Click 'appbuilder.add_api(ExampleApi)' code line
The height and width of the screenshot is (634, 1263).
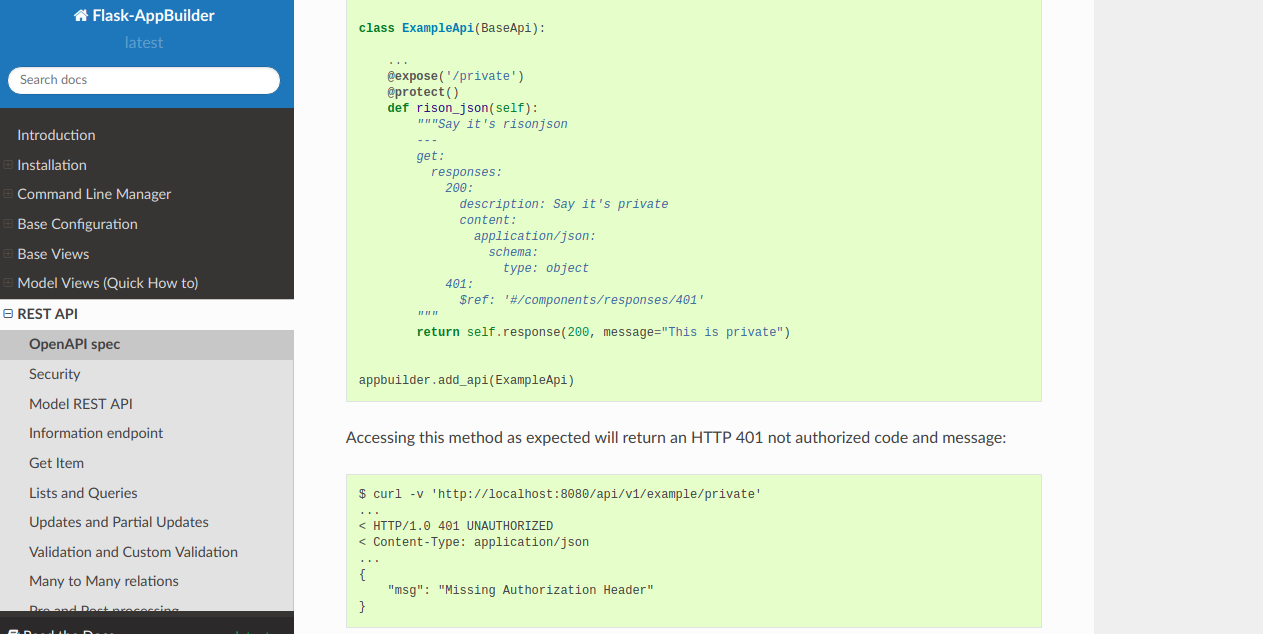467,380
